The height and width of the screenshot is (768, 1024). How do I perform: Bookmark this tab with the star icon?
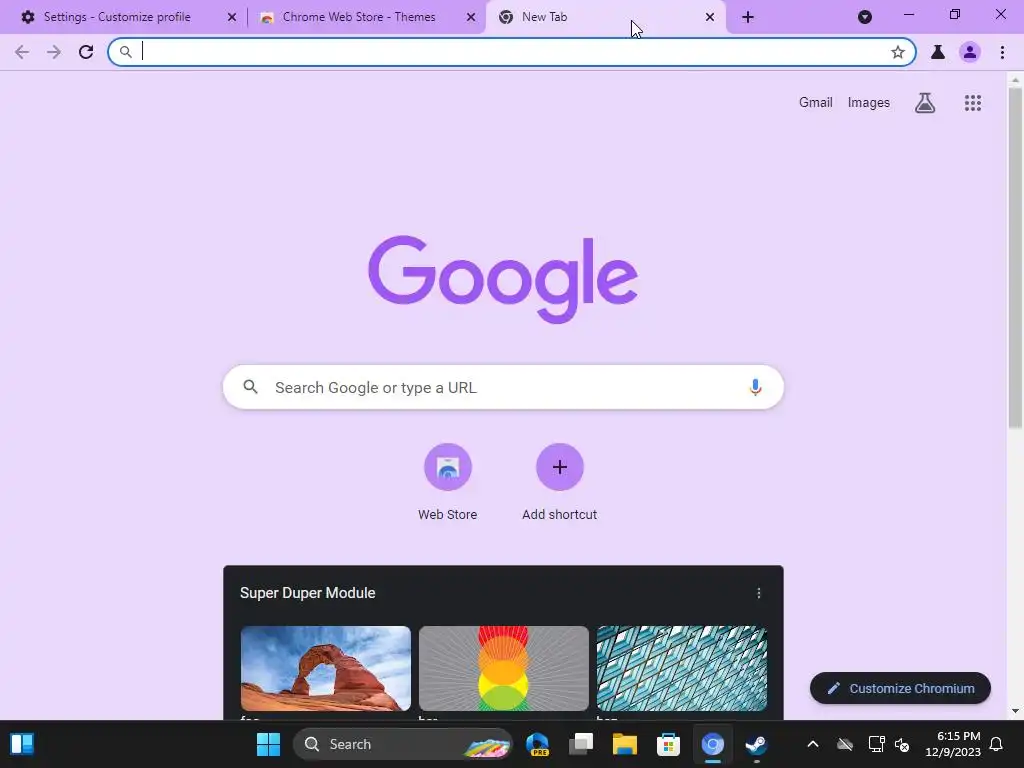tap(898, 52)
